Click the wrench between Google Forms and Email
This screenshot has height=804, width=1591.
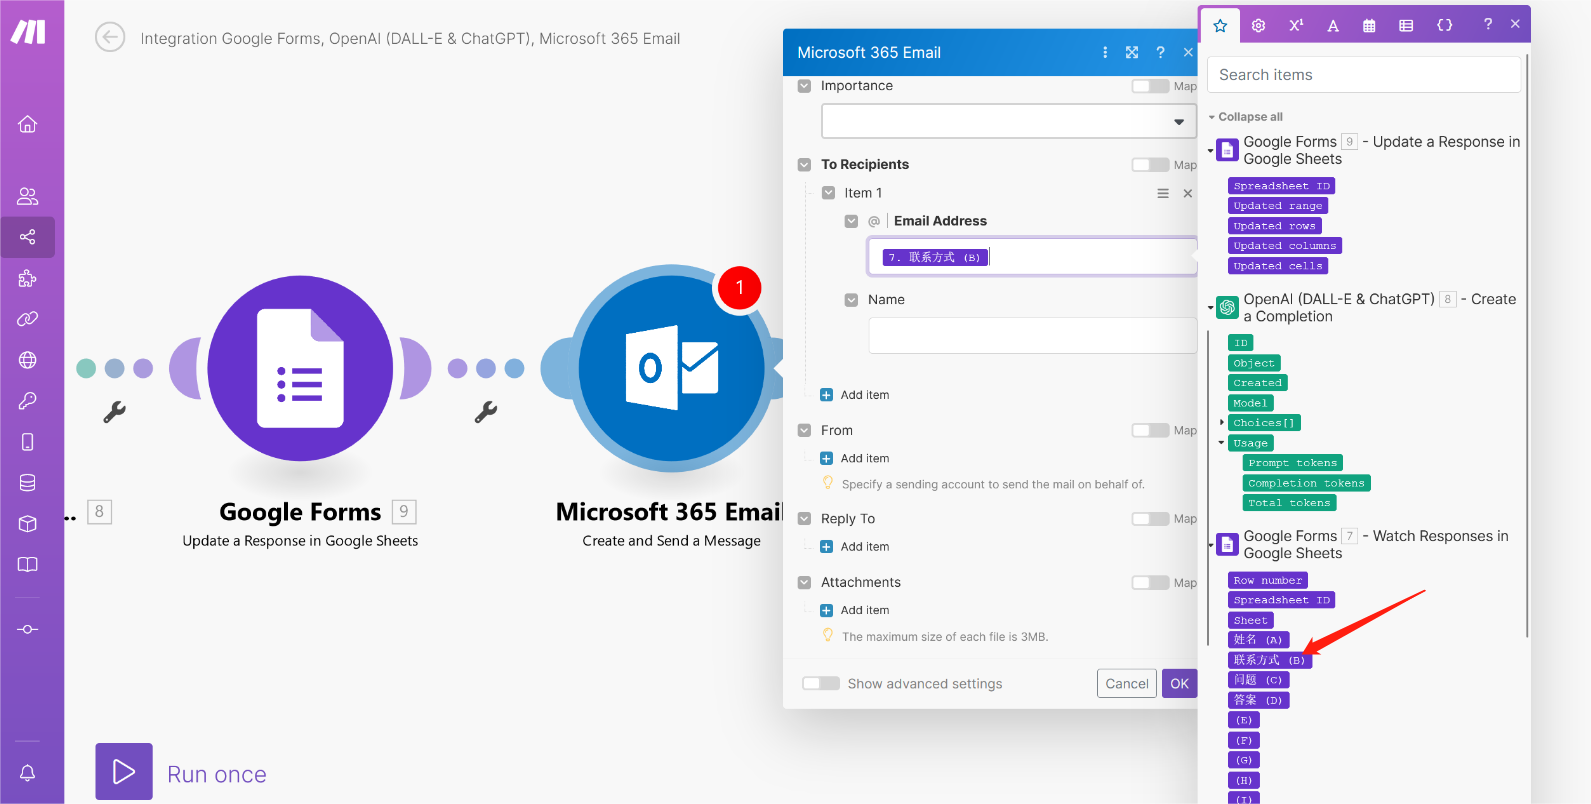(486, 411)
